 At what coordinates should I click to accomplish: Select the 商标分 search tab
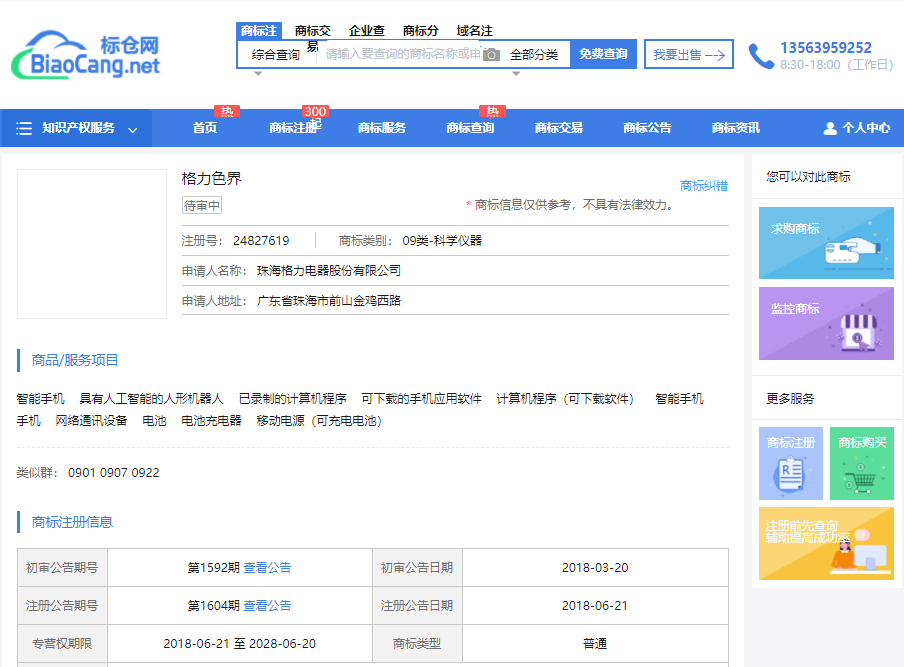point(420,31)
